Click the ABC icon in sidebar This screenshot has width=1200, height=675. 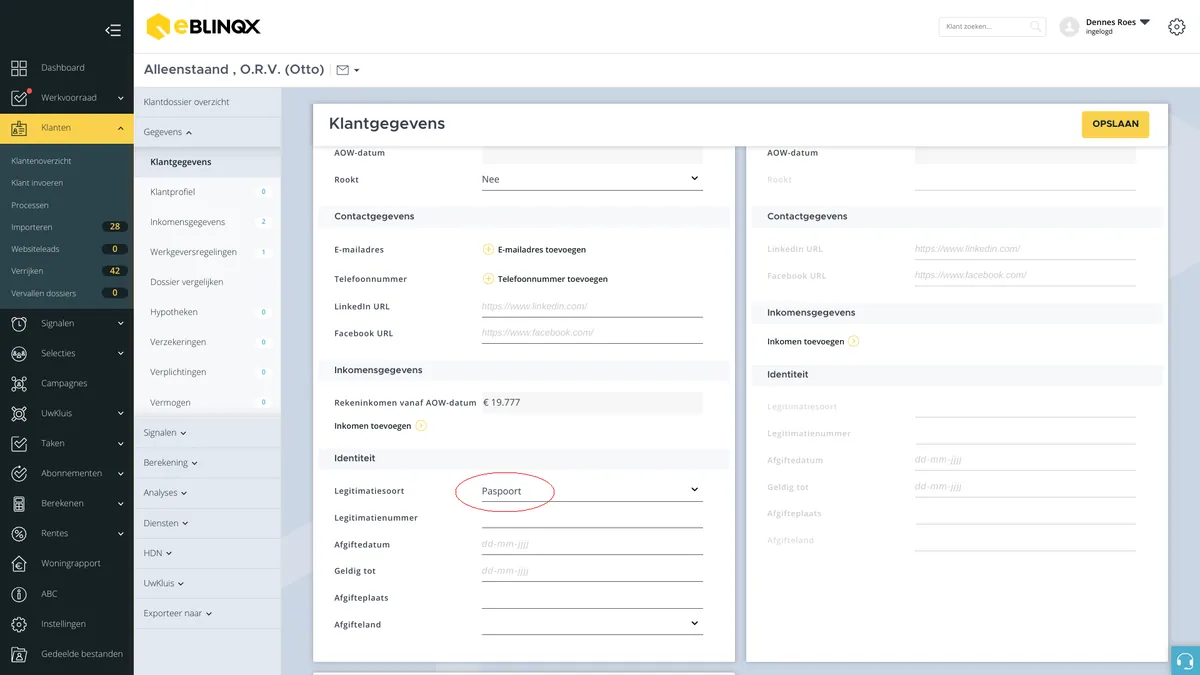pyautogui.click(x=19, y=593)
